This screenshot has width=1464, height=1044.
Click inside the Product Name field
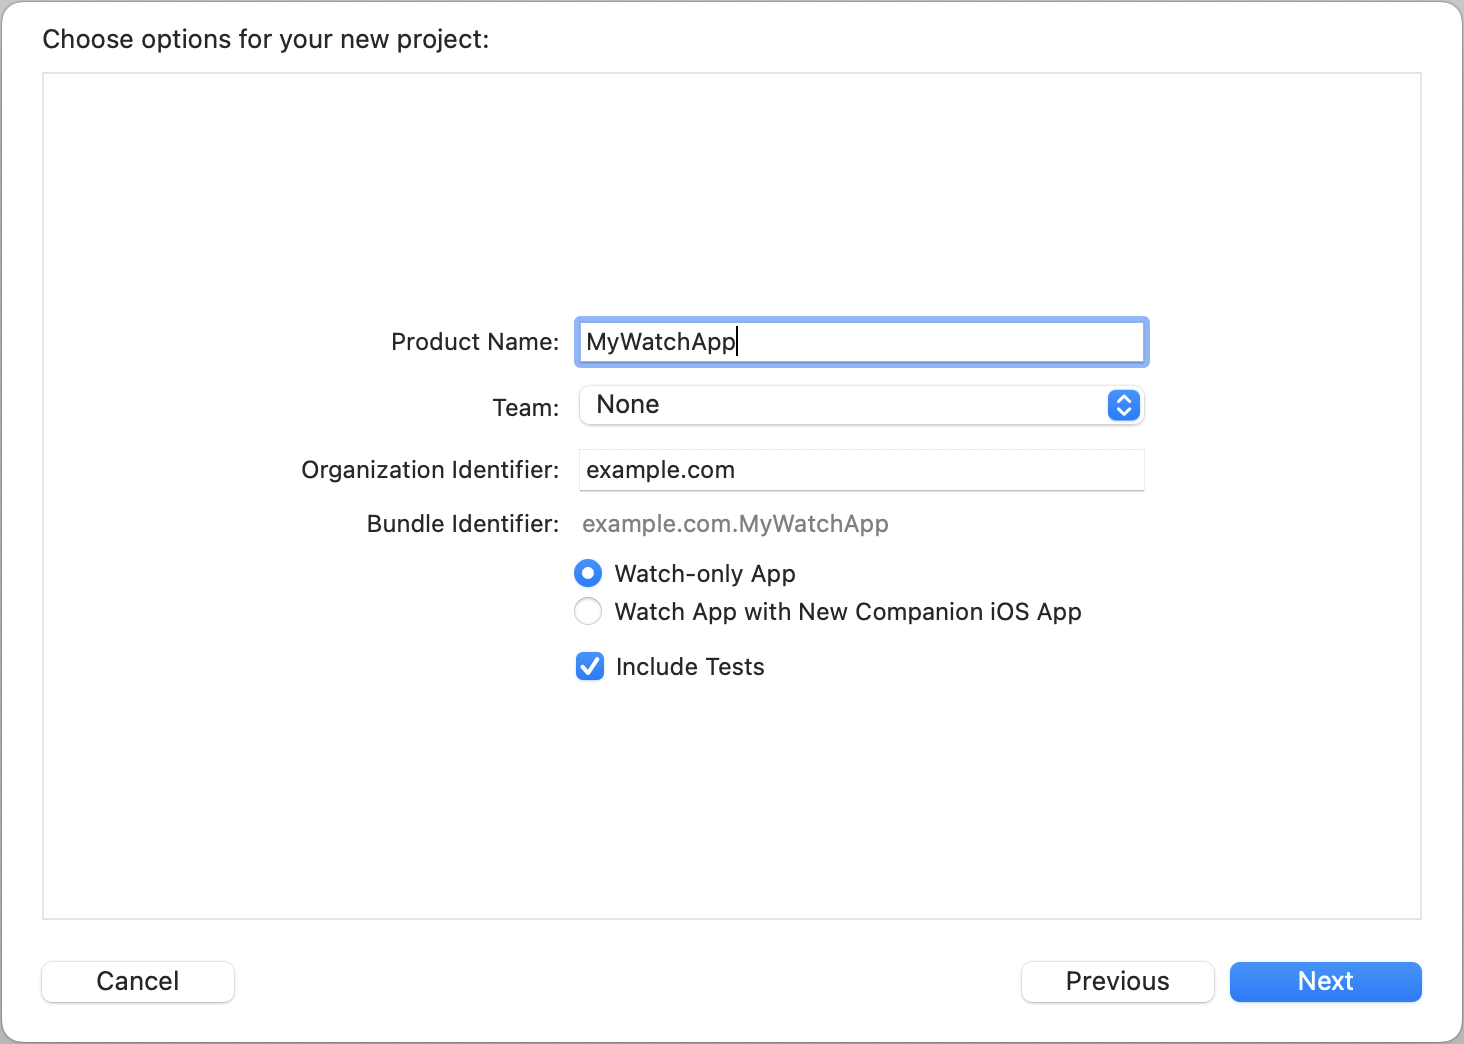(x=860, y=341)
